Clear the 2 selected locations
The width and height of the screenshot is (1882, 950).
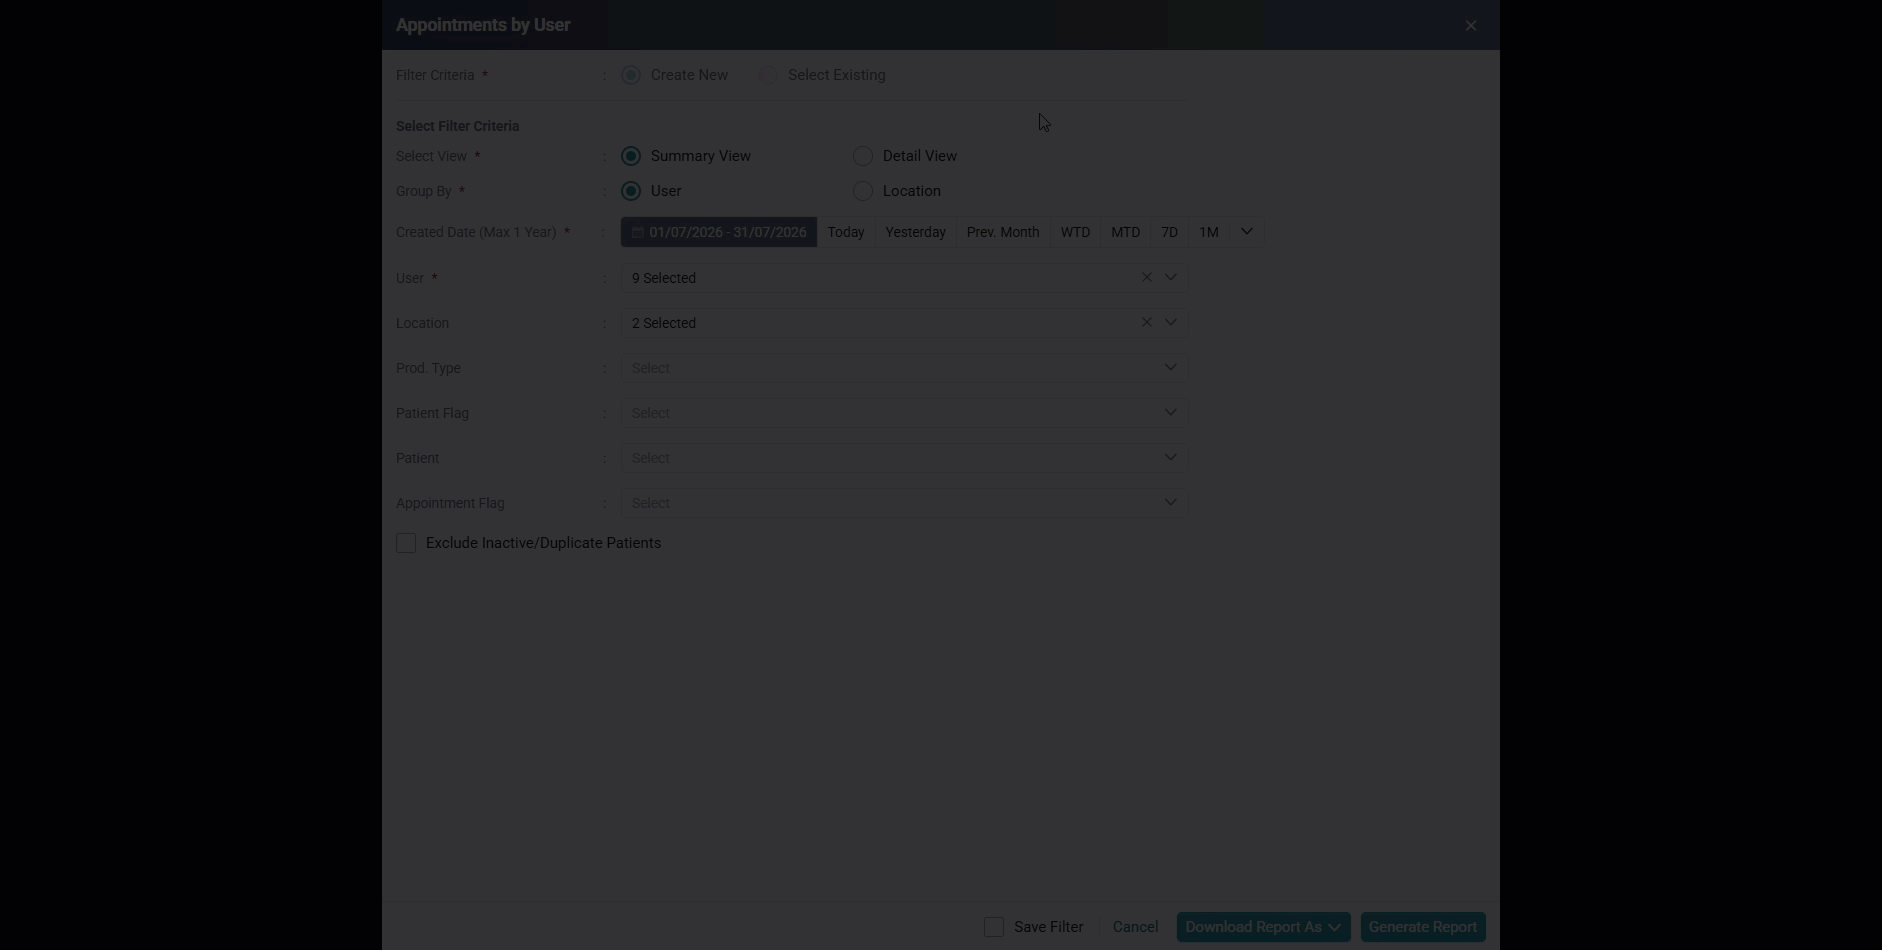pyautogui.click(x=1146, y=322)
